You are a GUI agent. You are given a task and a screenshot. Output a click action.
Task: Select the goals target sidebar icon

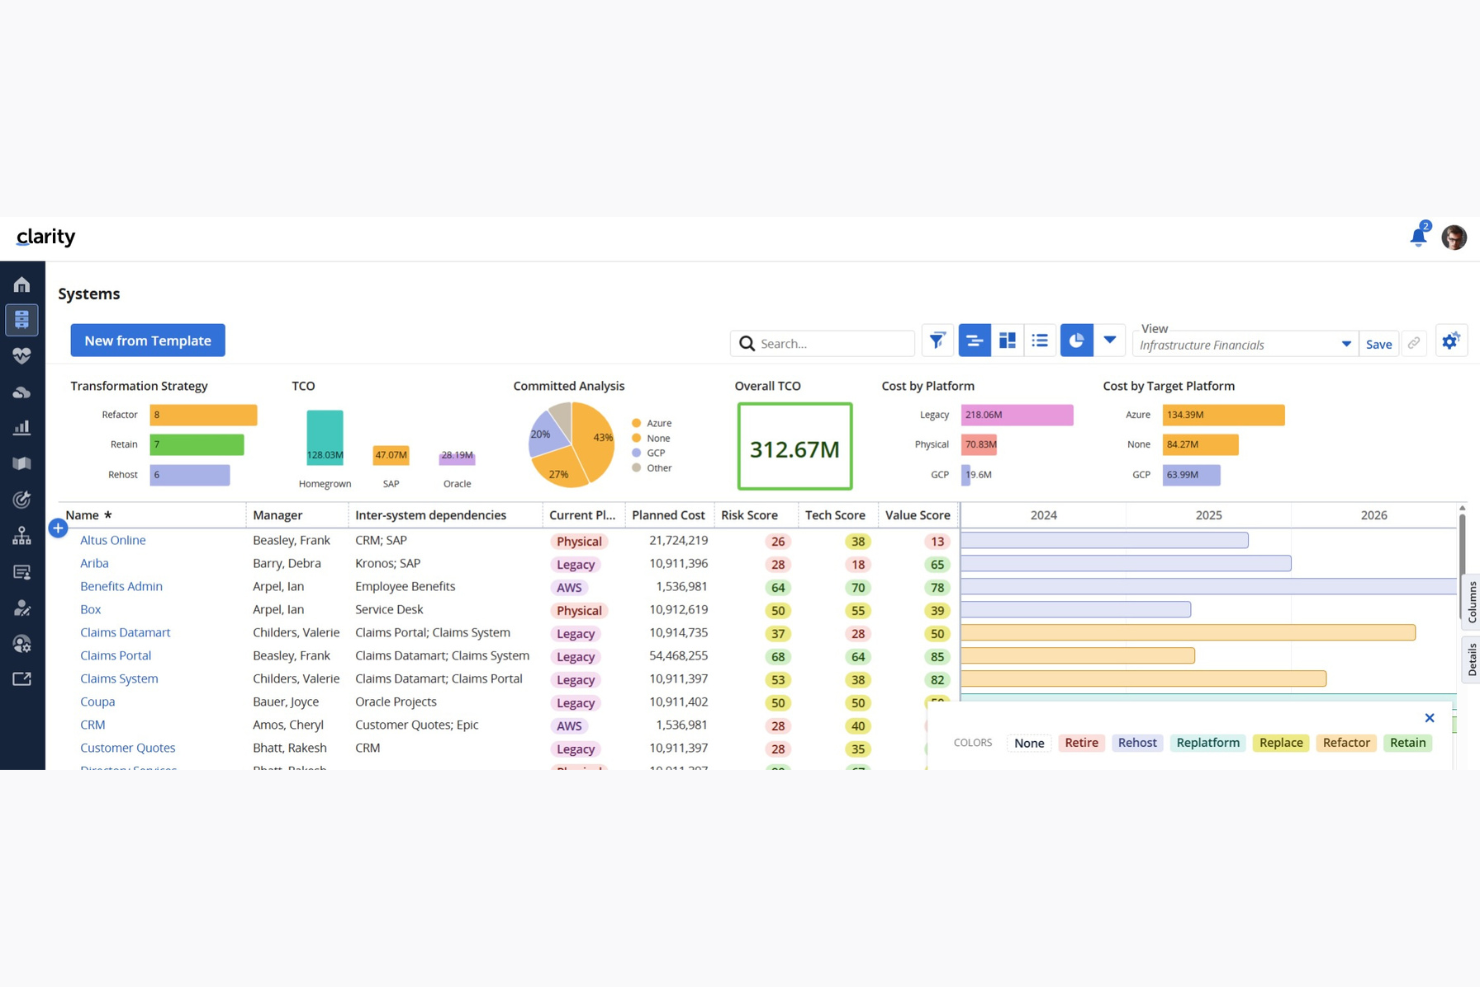click(22, 499)
